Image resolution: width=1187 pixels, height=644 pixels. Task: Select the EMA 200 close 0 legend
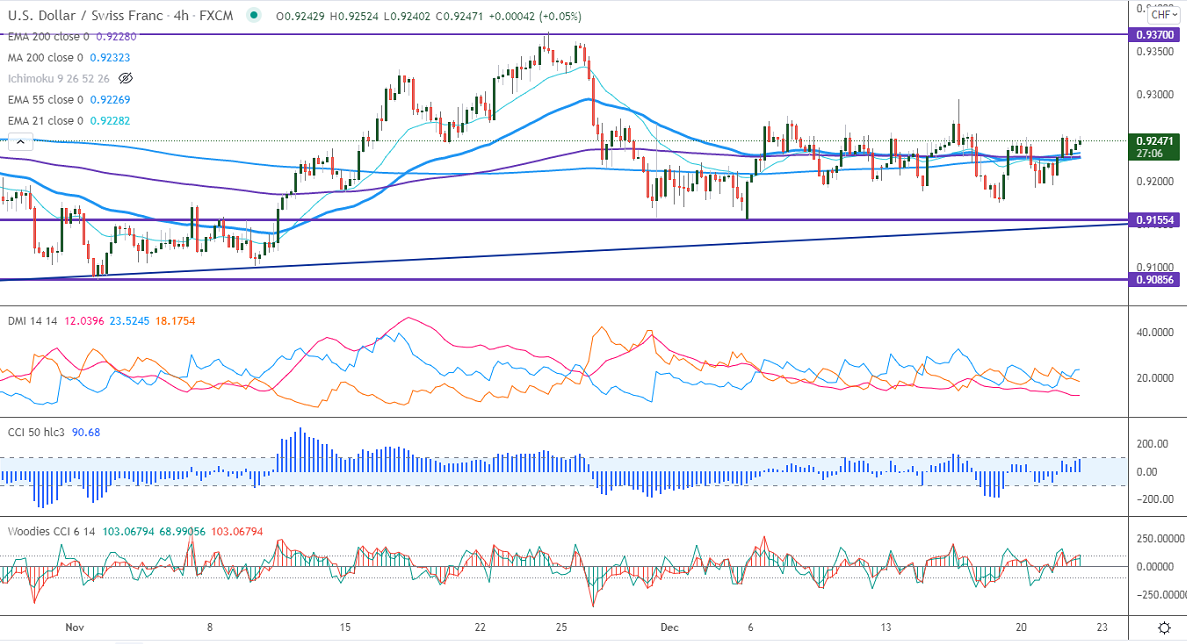click(x=48, y=36)
